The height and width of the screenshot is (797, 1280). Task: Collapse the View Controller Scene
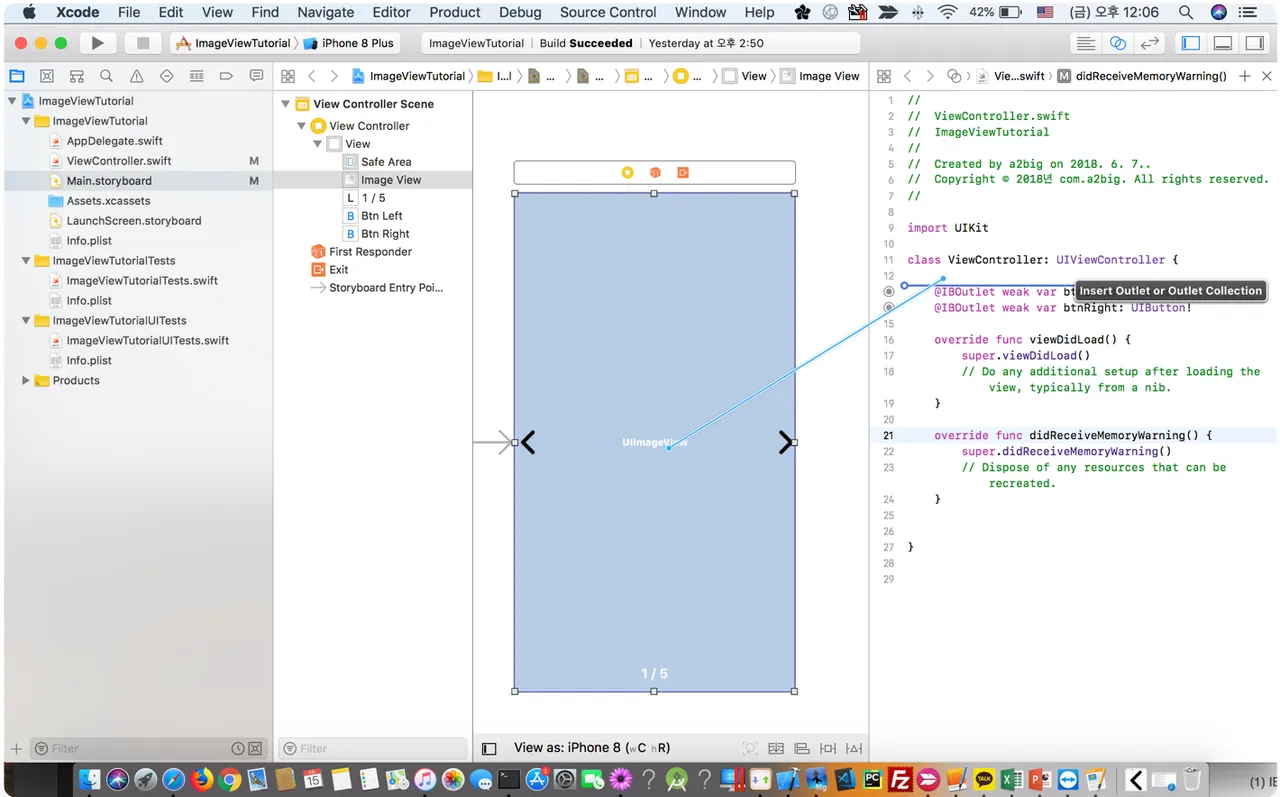tap(286, 104)
